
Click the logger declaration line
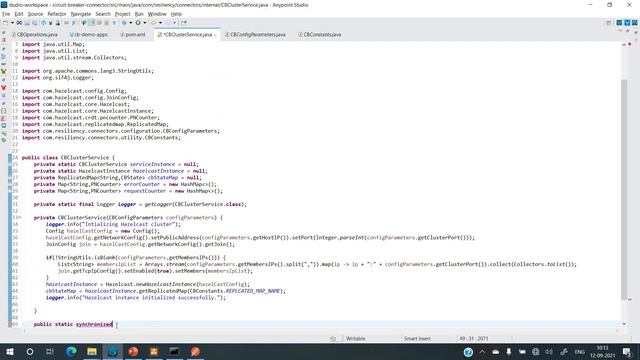tap(140, 204)
